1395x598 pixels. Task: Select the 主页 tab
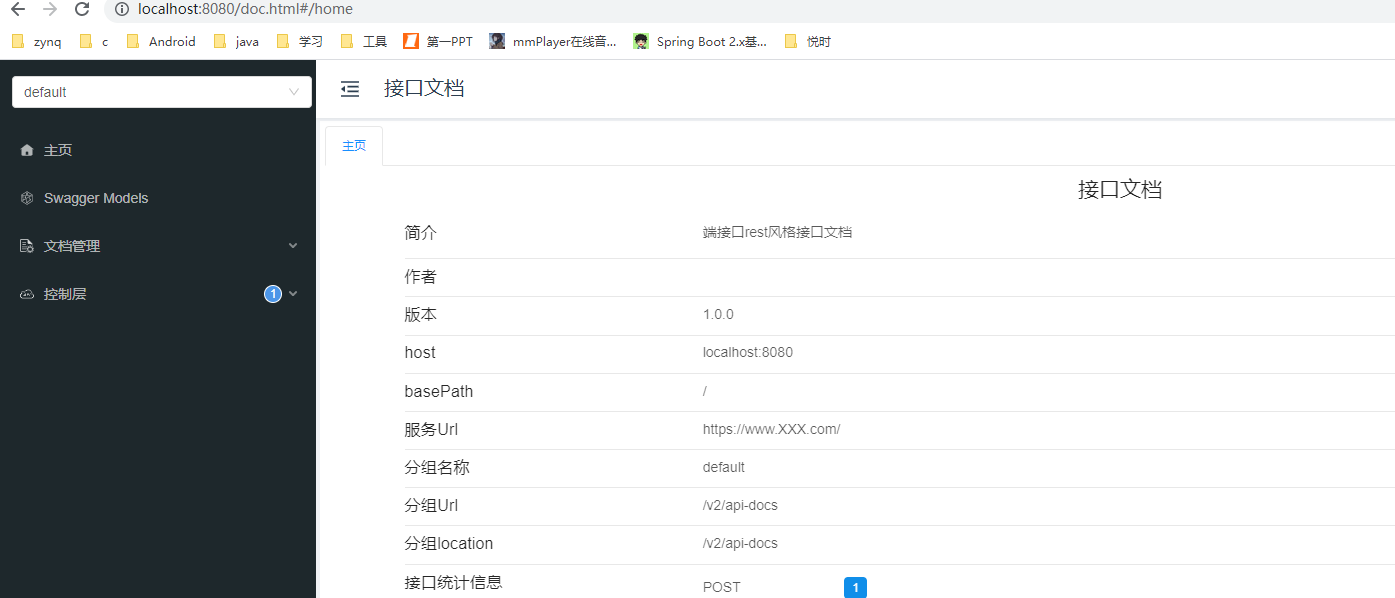(354, 146)
